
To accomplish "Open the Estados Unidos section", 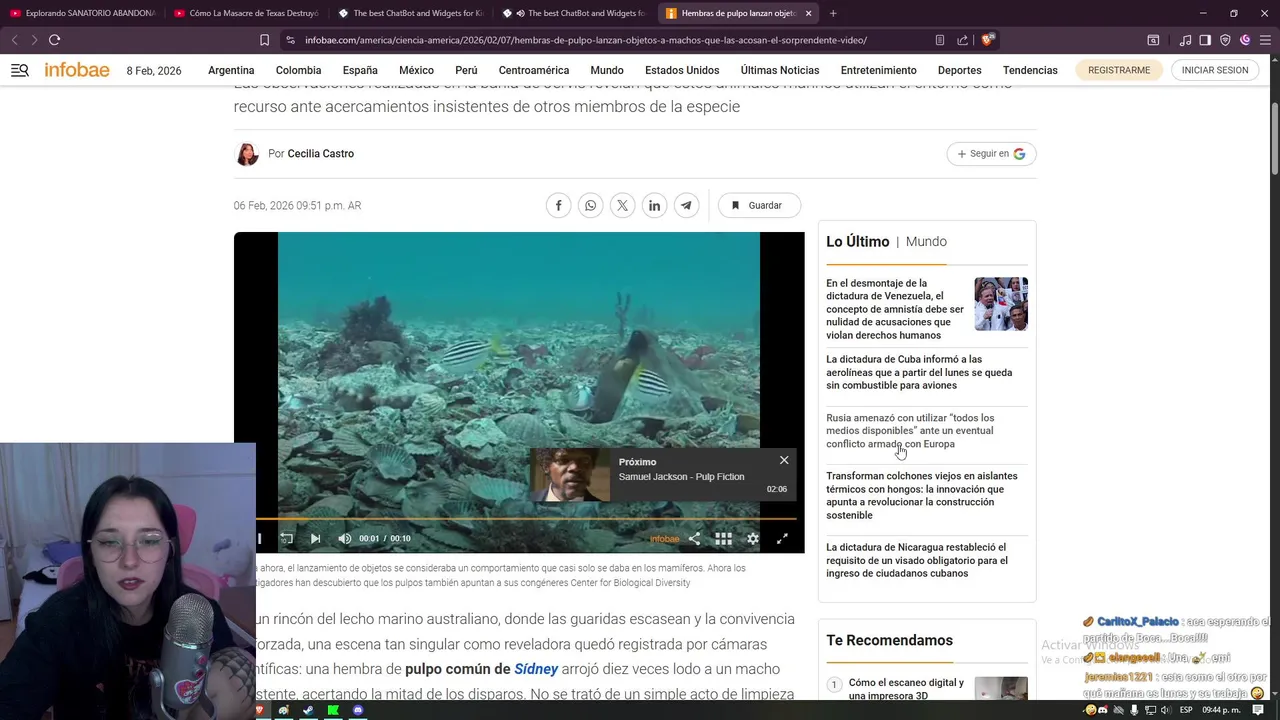I will click(x=682, y=70).
